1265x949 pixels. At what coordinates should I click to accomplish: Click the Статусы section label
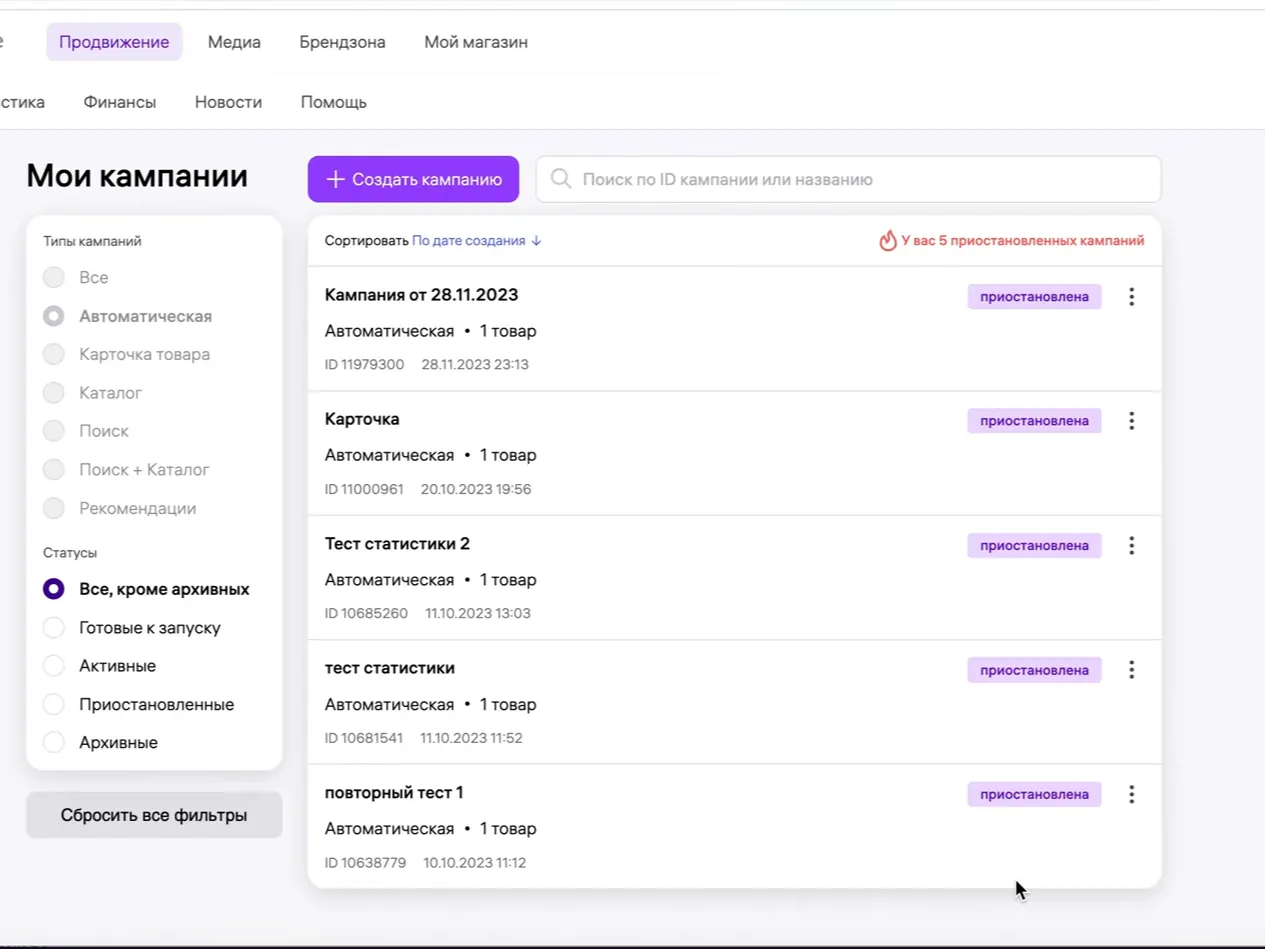point(70,552)
